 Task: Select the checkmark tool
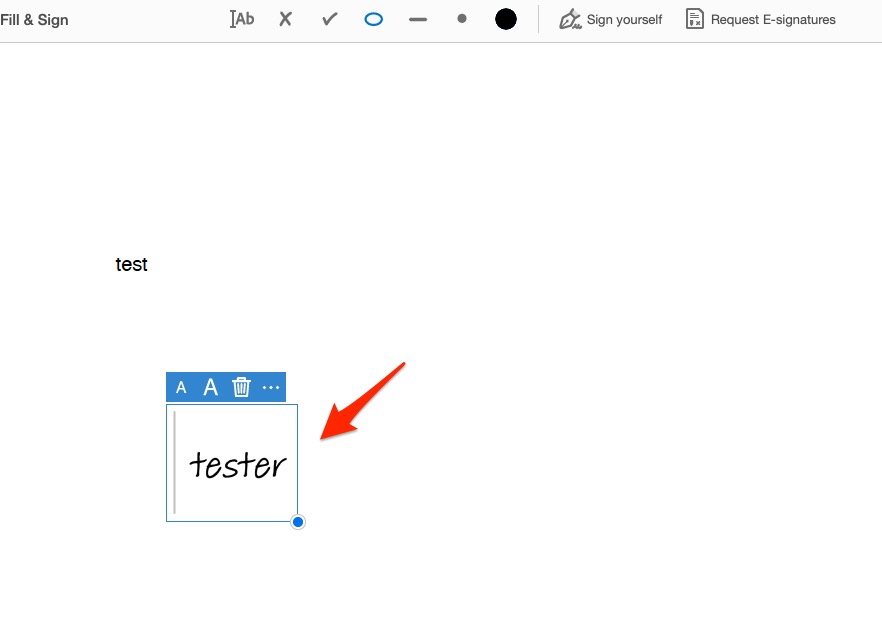click(x=329, y=19)
